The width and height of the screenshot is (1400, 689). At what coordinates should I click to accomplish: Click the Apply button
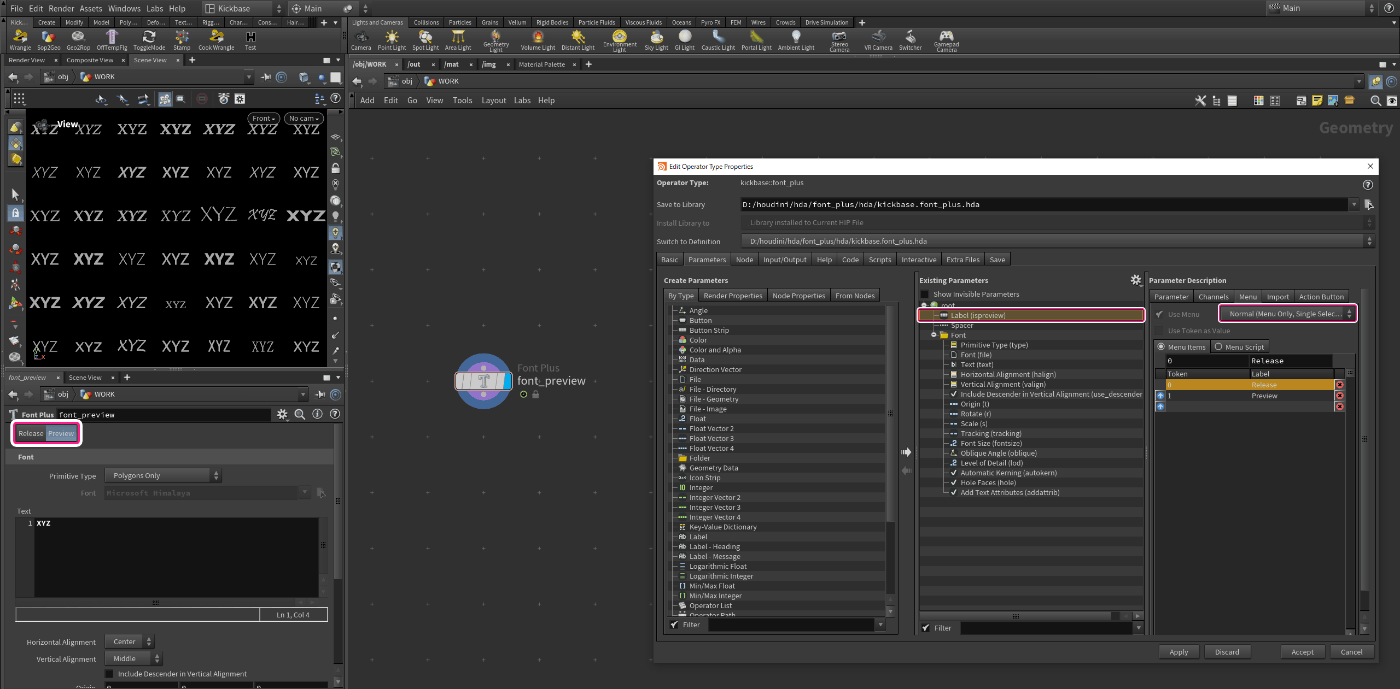[1179, 652]
